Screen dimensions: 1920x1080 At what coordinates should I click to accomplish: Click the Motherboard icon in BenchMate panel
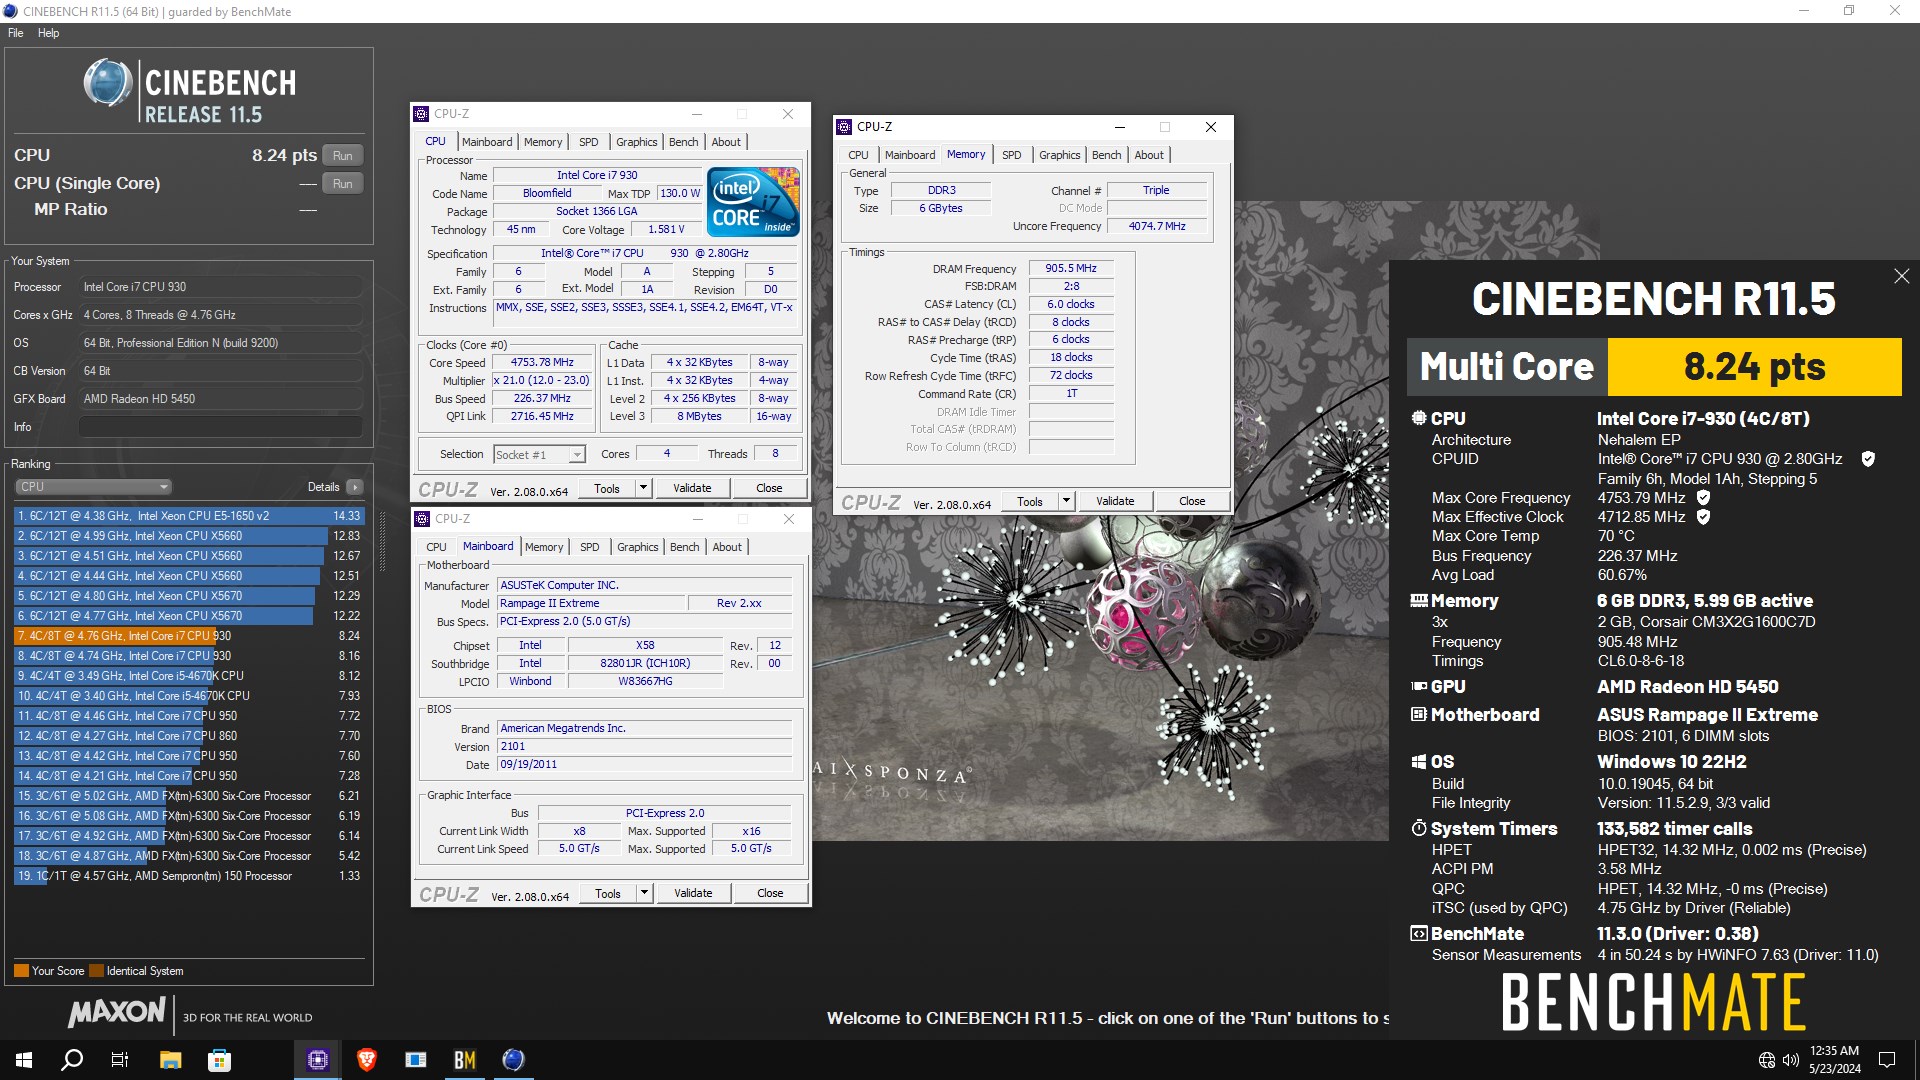click(x=1418, y=715)
